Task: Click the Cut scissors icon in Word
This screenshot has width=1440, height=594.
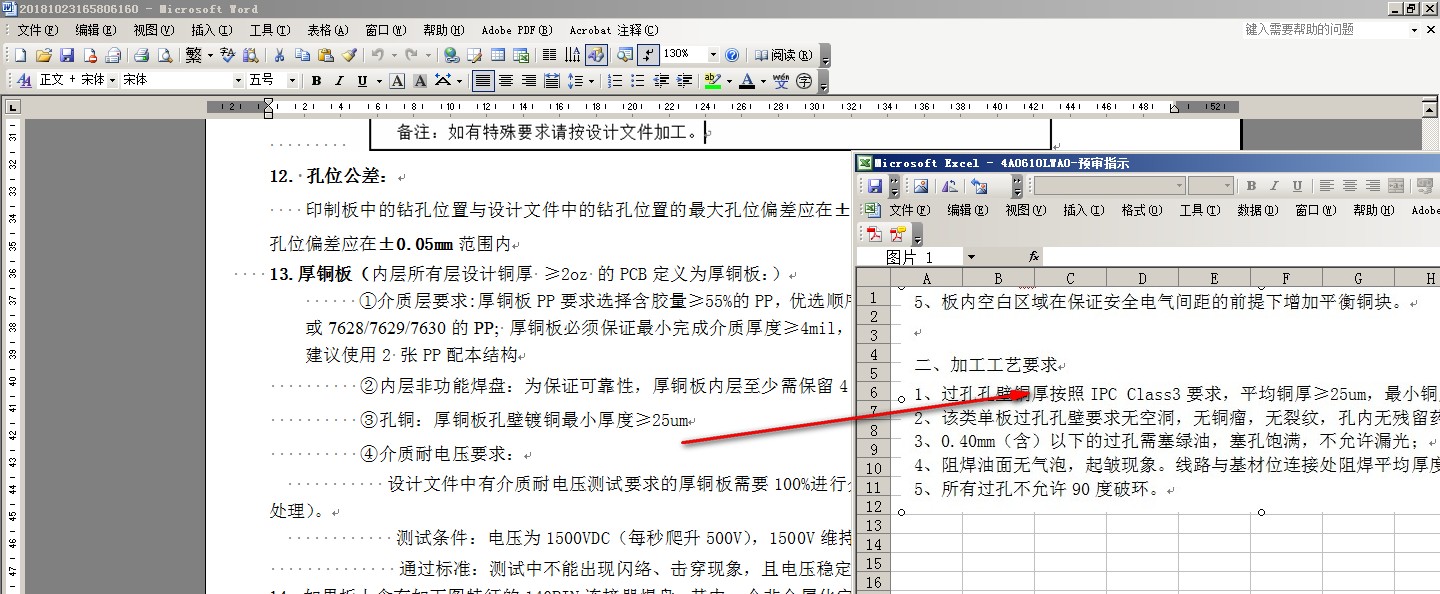Action: pos(280,55)
